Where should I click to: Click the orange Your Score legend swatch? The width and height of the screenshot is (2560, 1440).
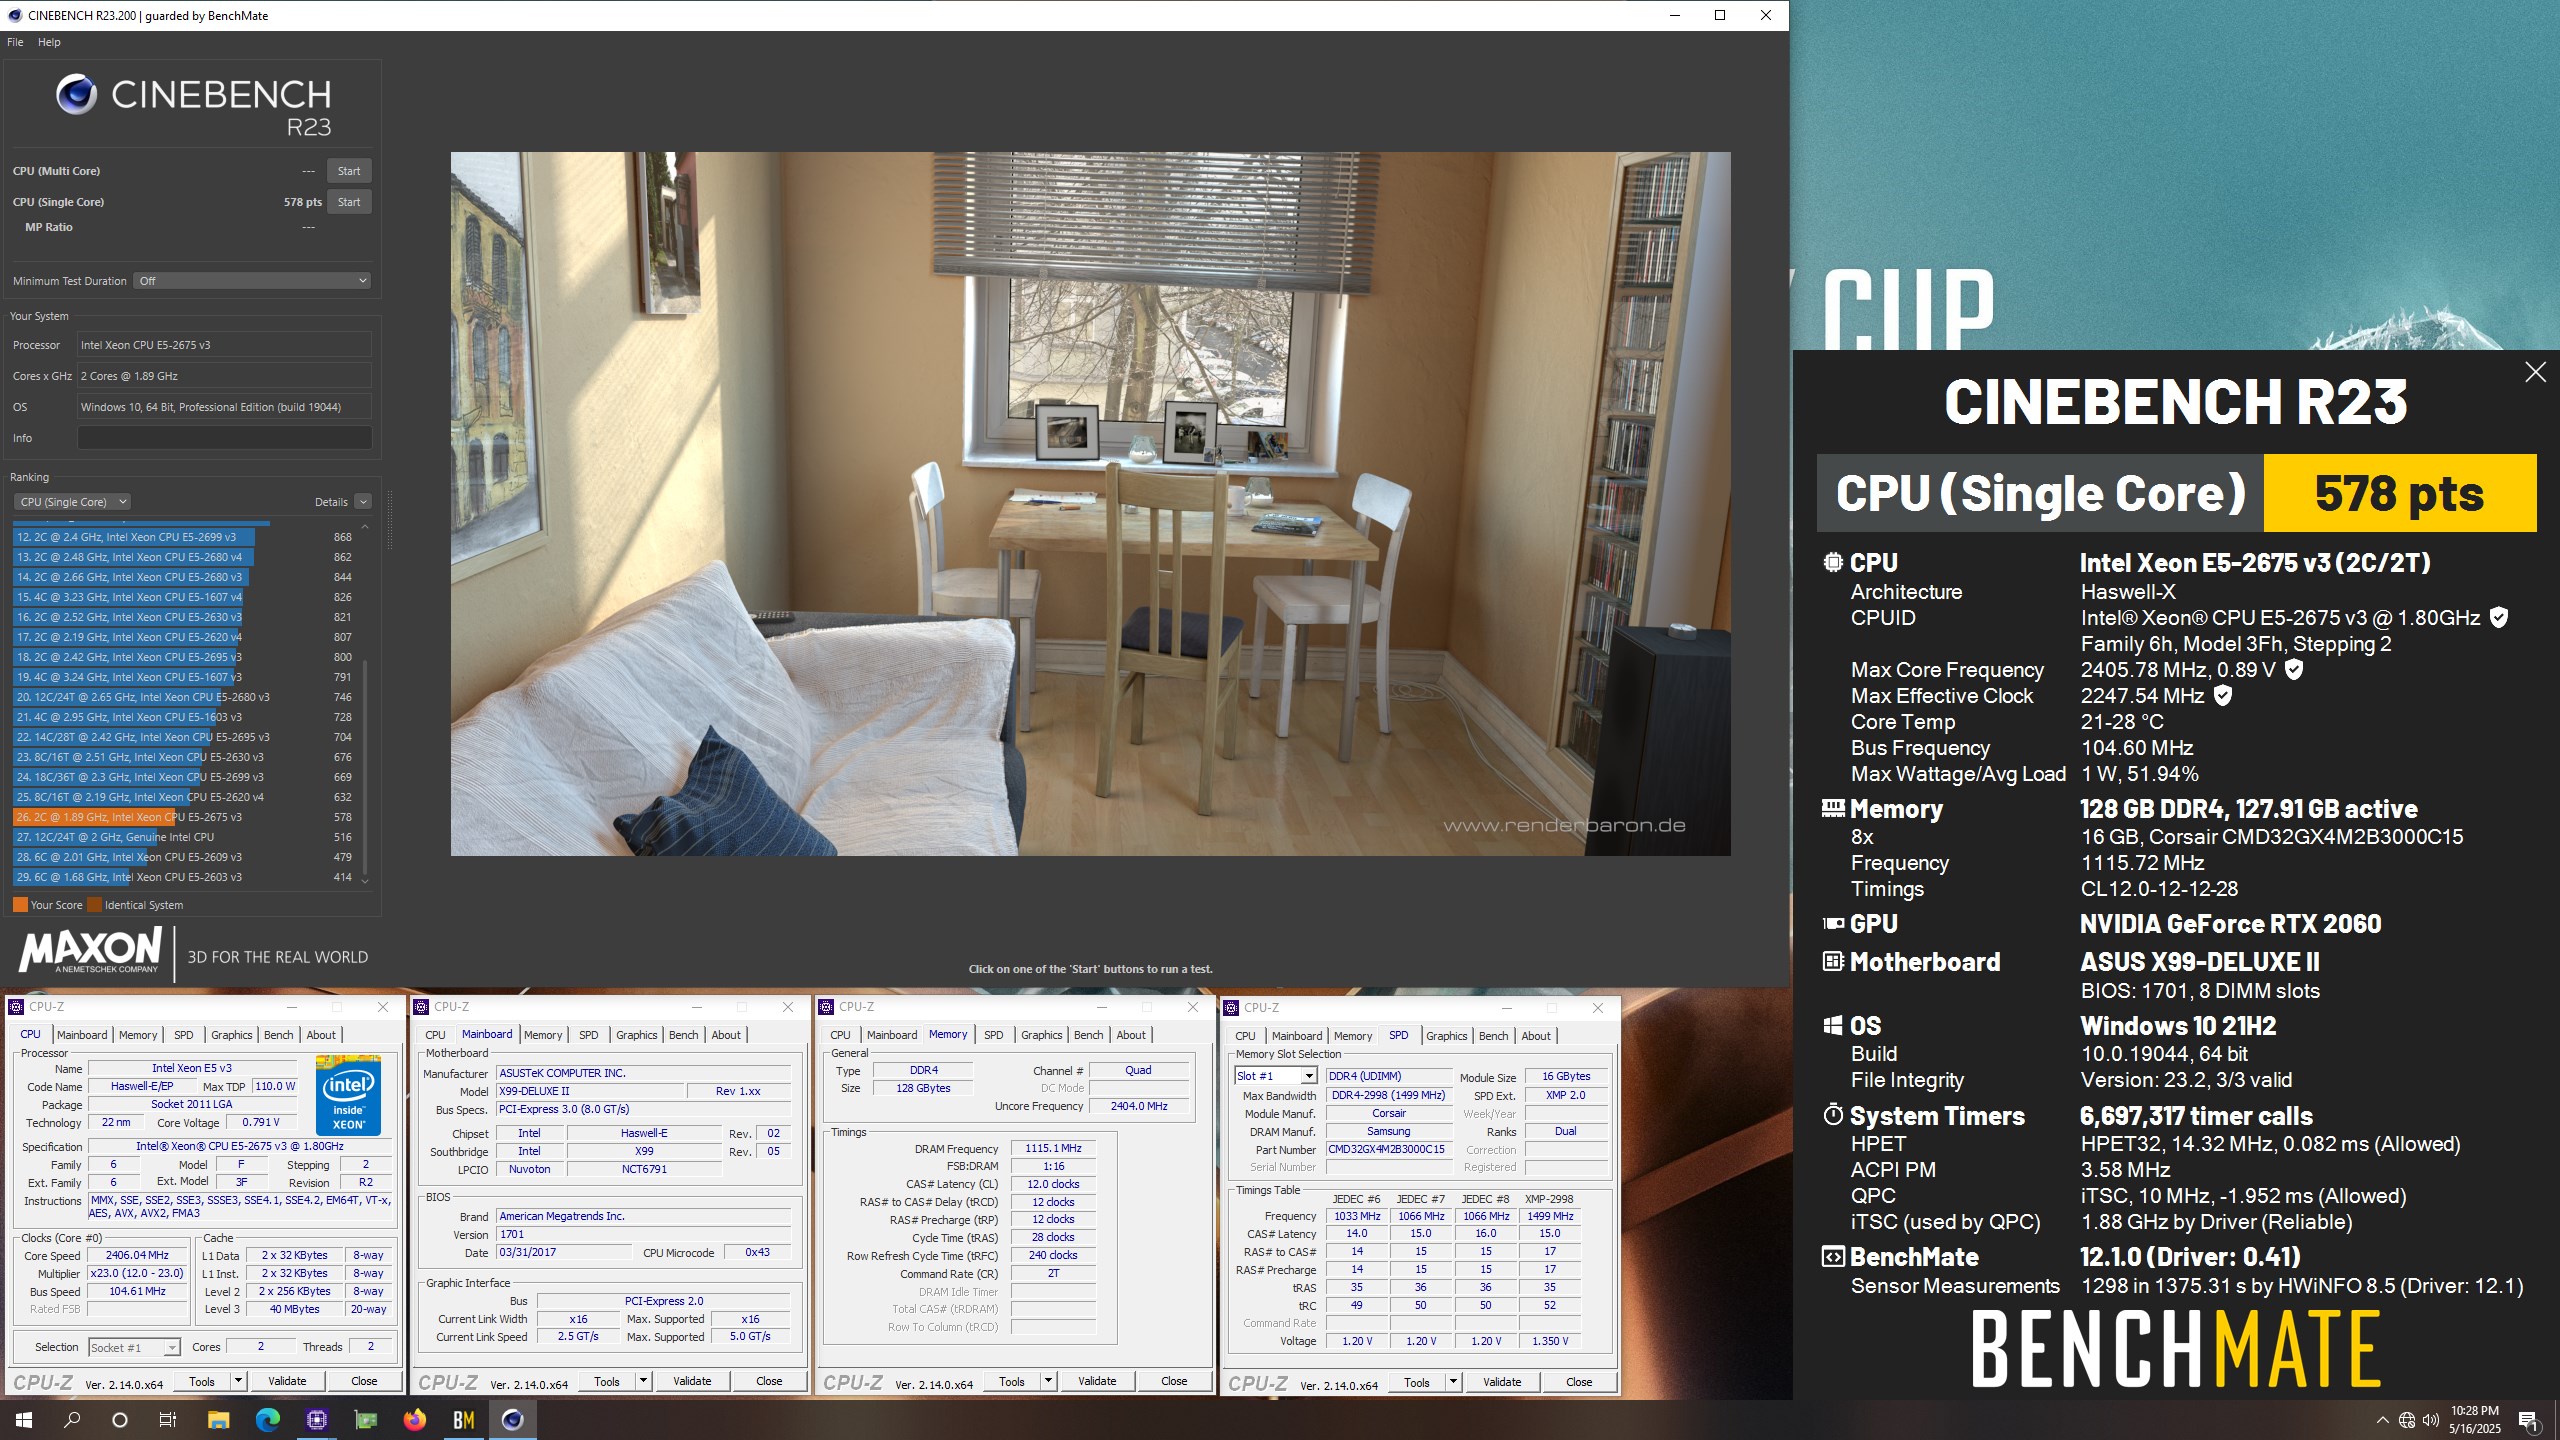tap(20, 905)
